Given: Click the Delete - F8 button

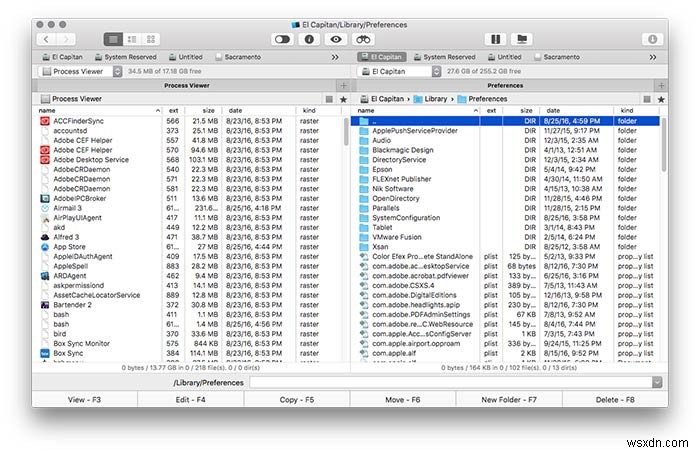Looking at the screenshot, I should click(x=615, y=399).
